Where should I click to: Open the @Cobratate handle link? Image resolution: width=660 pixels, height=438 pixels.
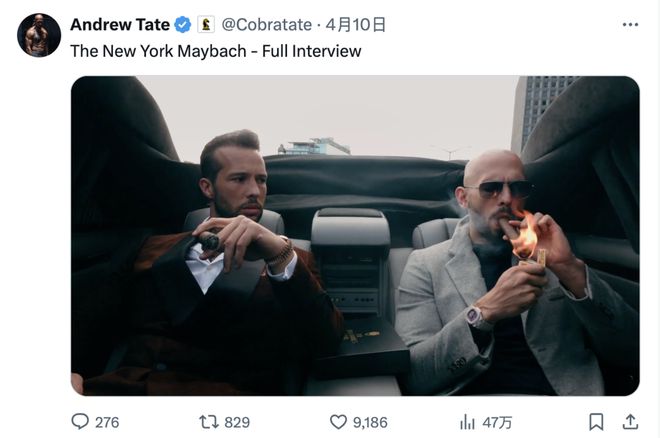[266, 25]
